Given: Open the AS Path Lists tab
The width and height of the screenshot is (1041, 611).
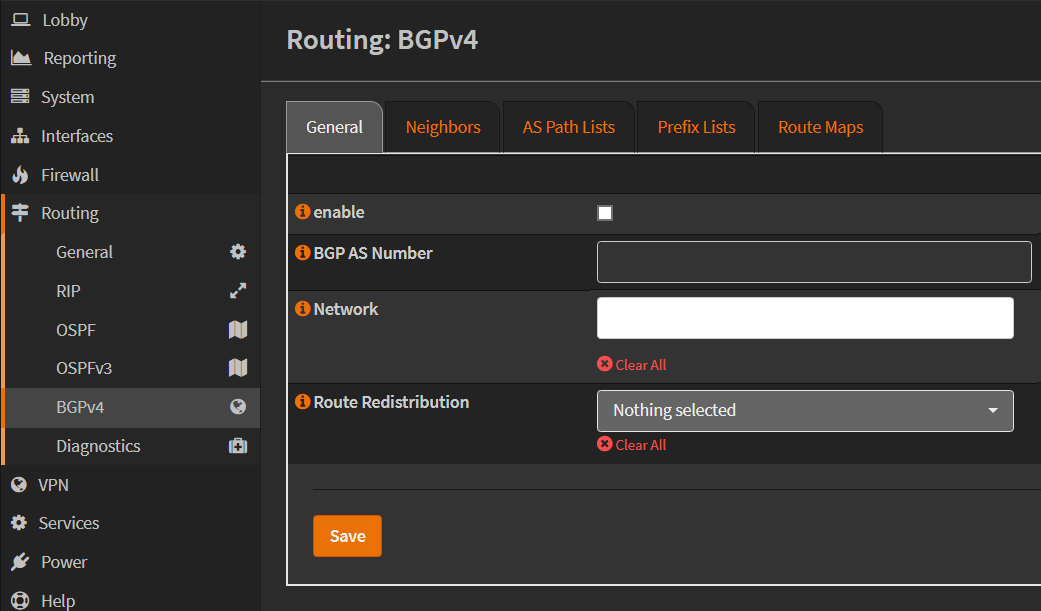Looking at the screenshot, I should coord(568,126).
